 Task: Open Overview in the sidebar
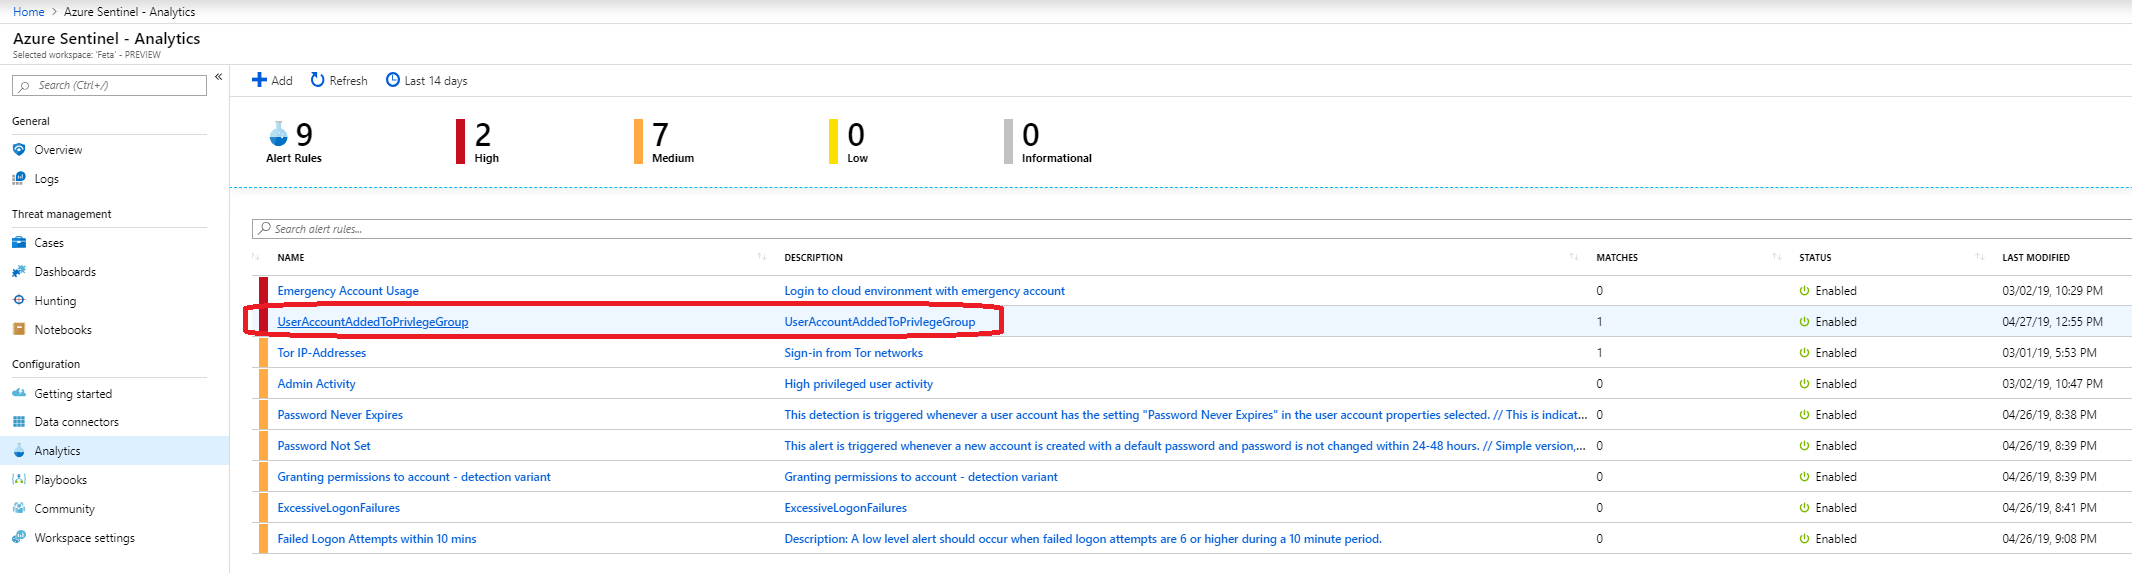point(58,150)
